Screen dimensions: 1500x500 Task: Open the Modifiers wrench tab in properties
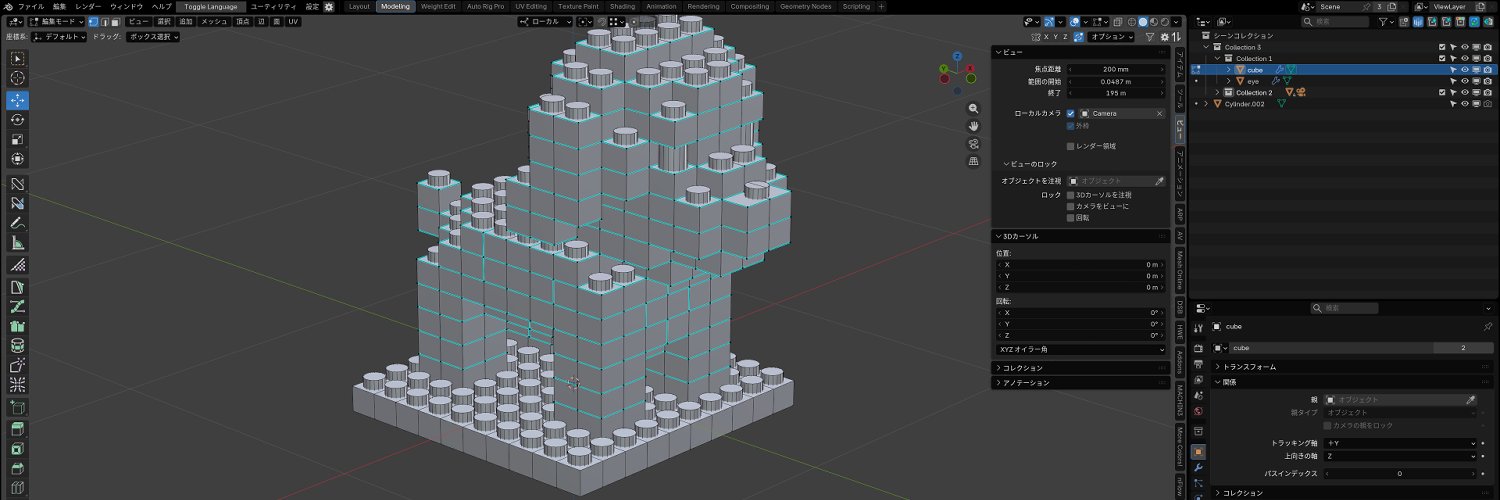coord(1198,468)
